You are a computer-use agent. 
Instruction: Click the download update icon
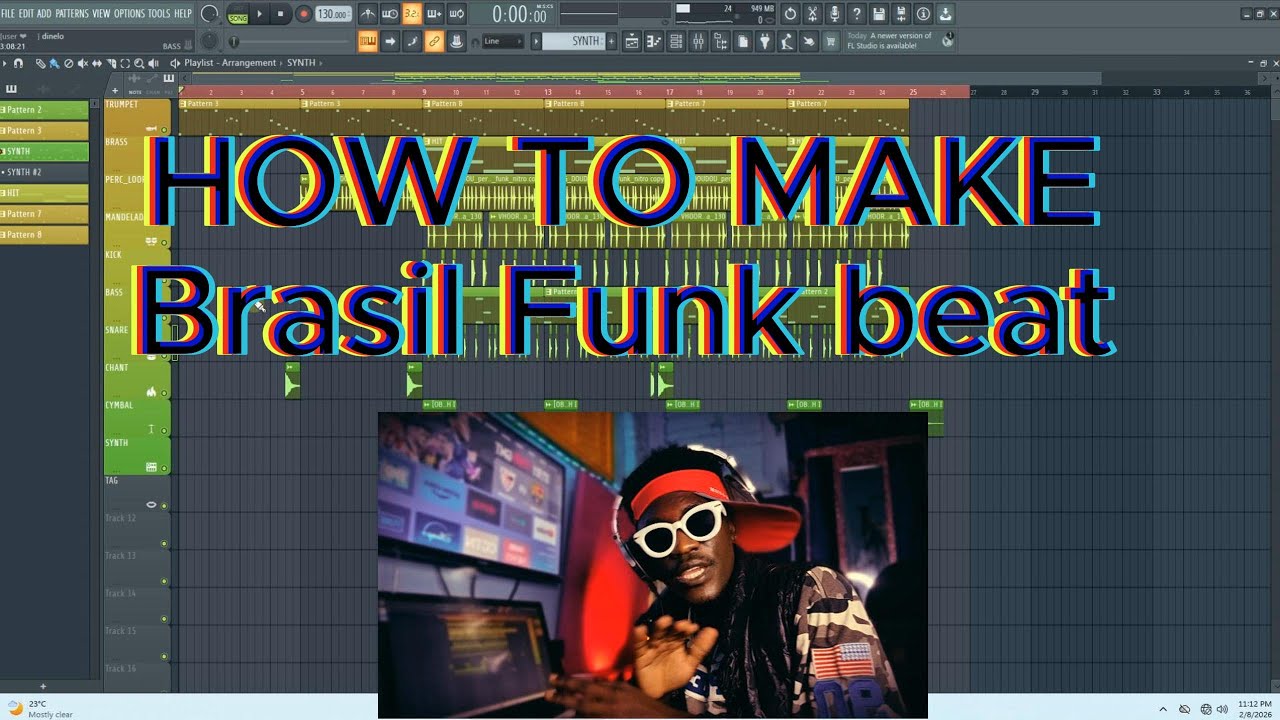pyautogui.click(x=945, y=14)
